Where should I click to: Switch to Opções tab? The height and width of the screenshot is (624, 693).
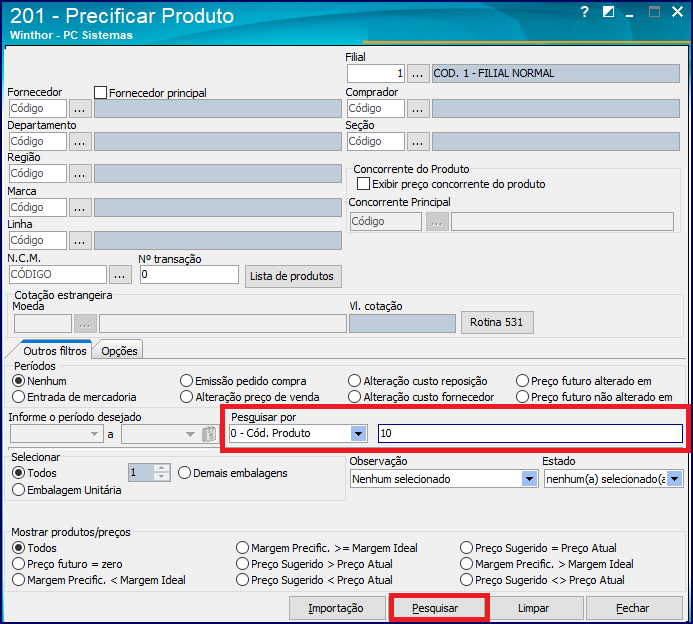coord(119,351)
